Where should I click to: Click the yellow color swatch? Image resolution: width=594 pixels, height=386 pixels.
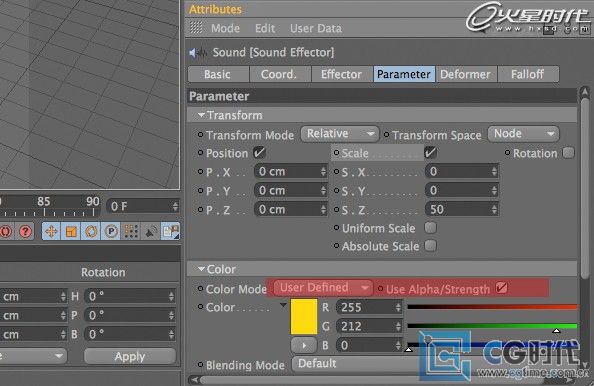coord(304,317)
